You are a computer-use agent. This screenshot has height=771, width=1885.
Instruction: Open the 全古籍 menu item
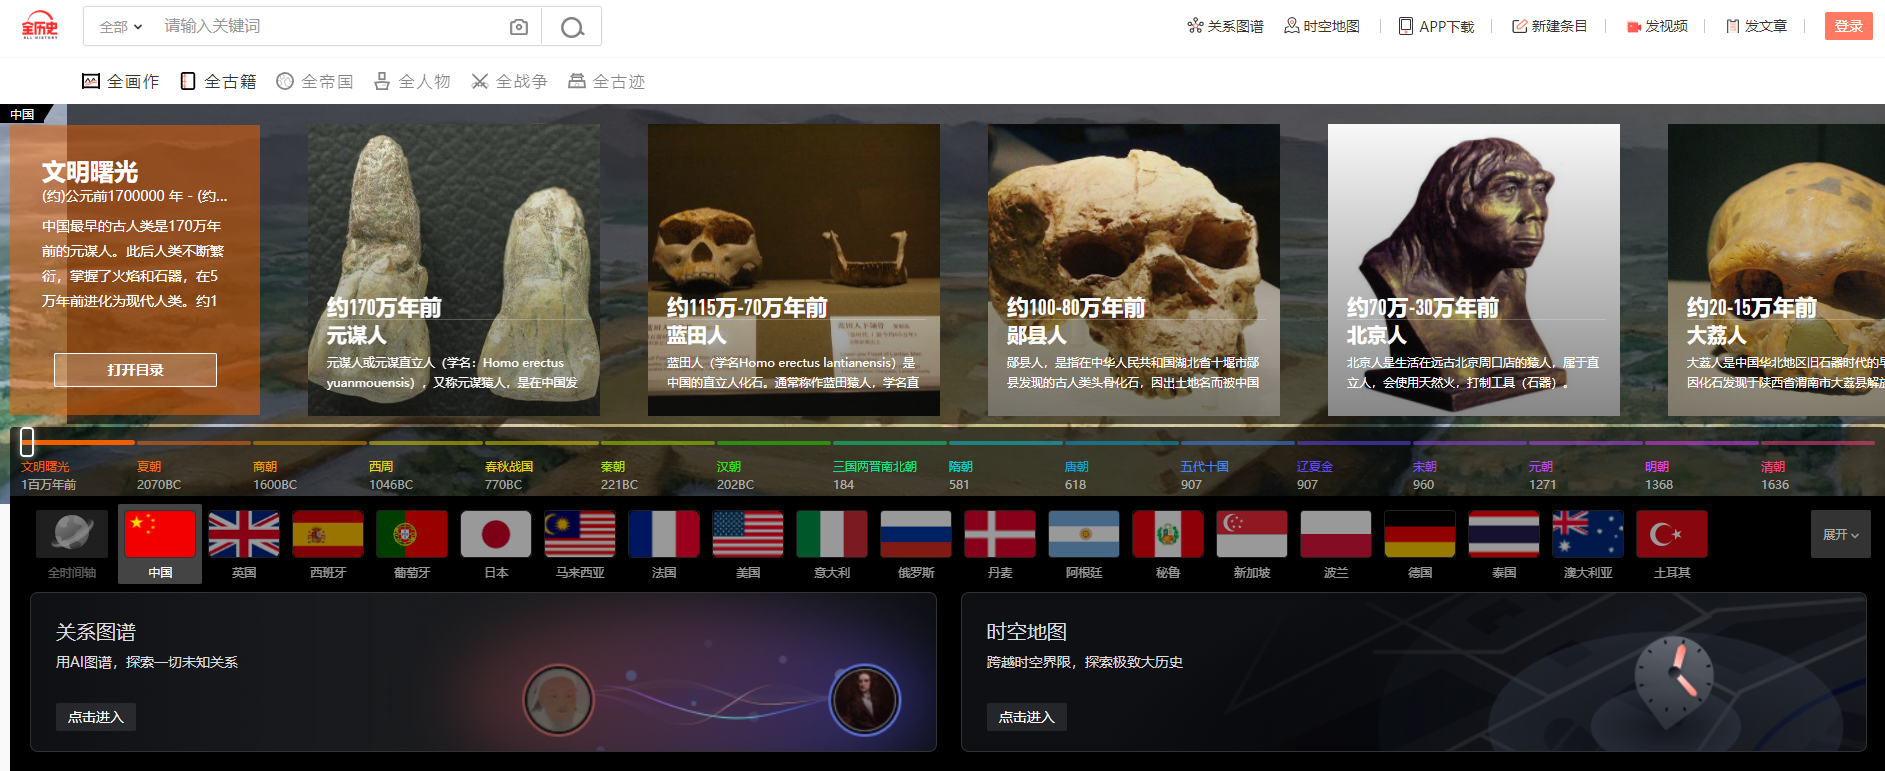click(218, 81)
